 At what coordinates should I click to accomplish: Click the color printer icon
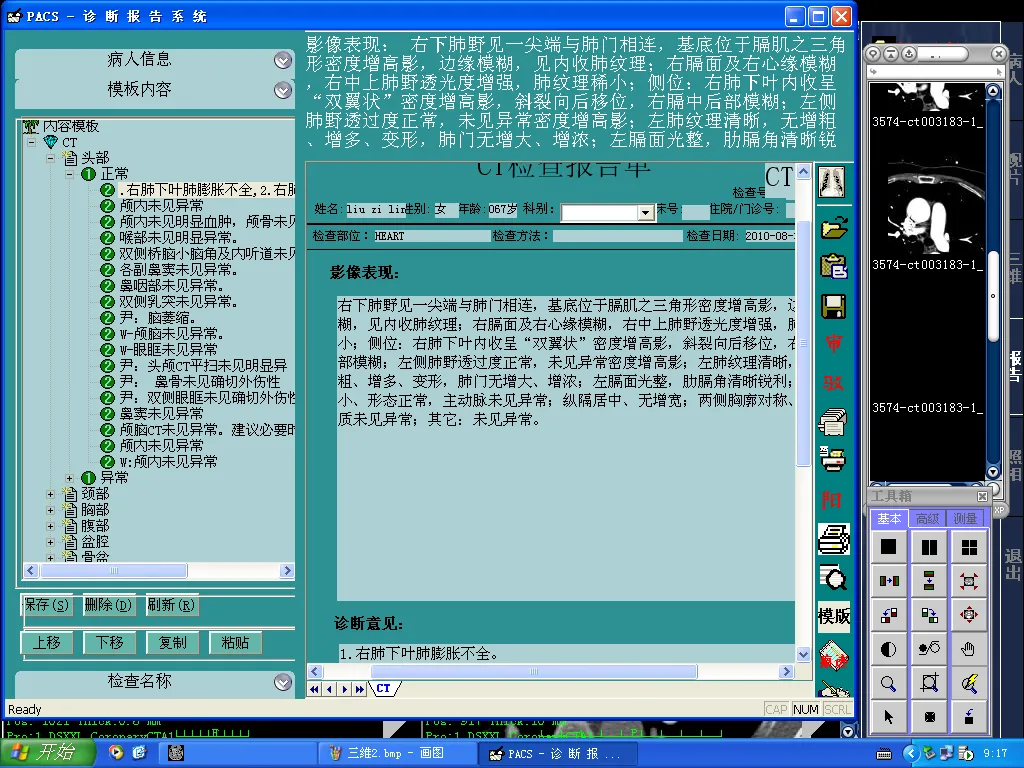pyautogui.click(x=833, y=459)
